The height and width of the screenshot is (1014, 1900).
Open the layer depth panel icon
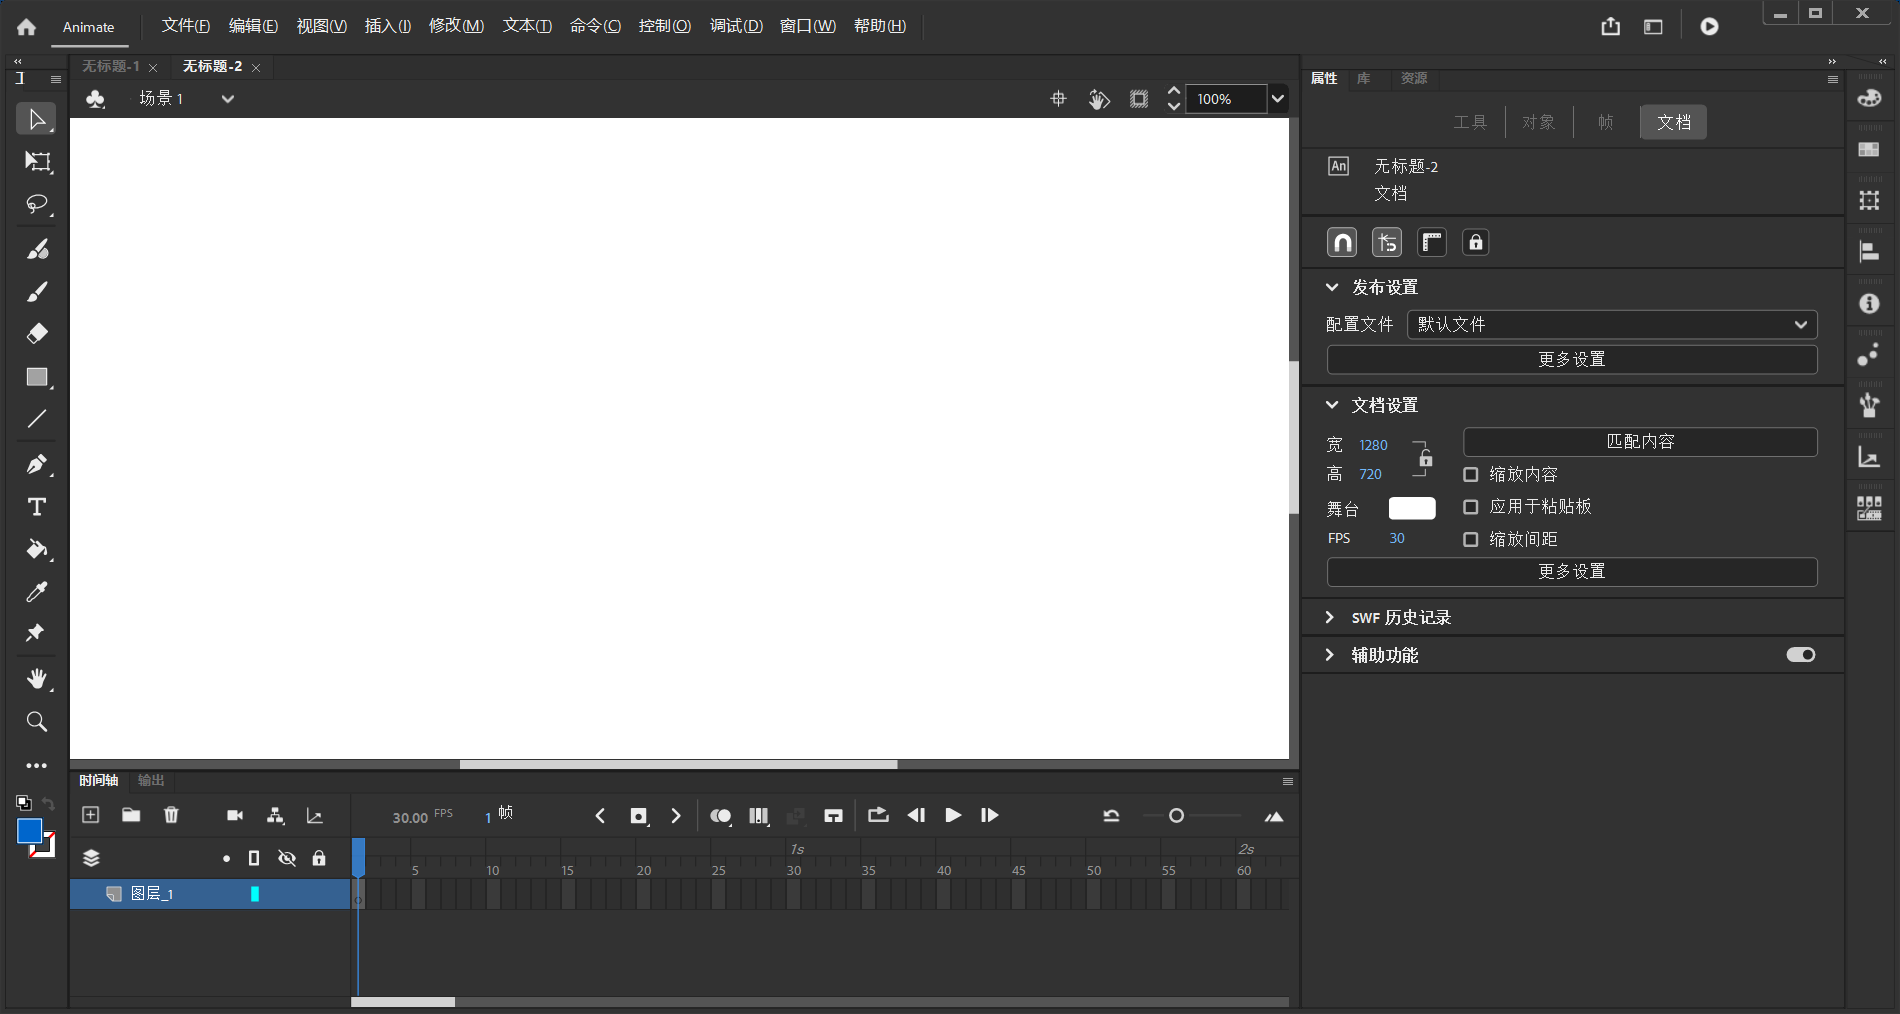click(315, 815)
